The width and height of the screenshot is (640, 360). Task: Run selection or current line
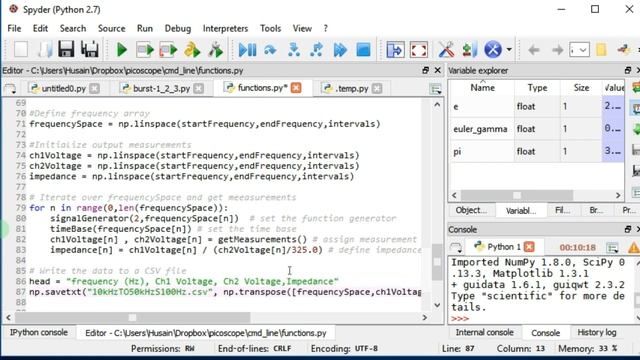tap(192, 50)
